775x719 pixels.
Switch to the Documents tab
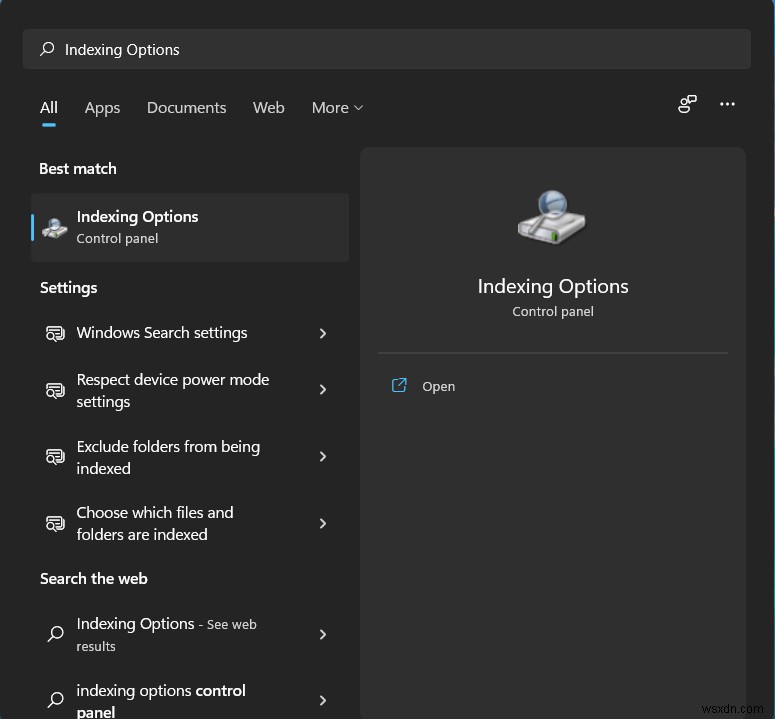[186, 108]
